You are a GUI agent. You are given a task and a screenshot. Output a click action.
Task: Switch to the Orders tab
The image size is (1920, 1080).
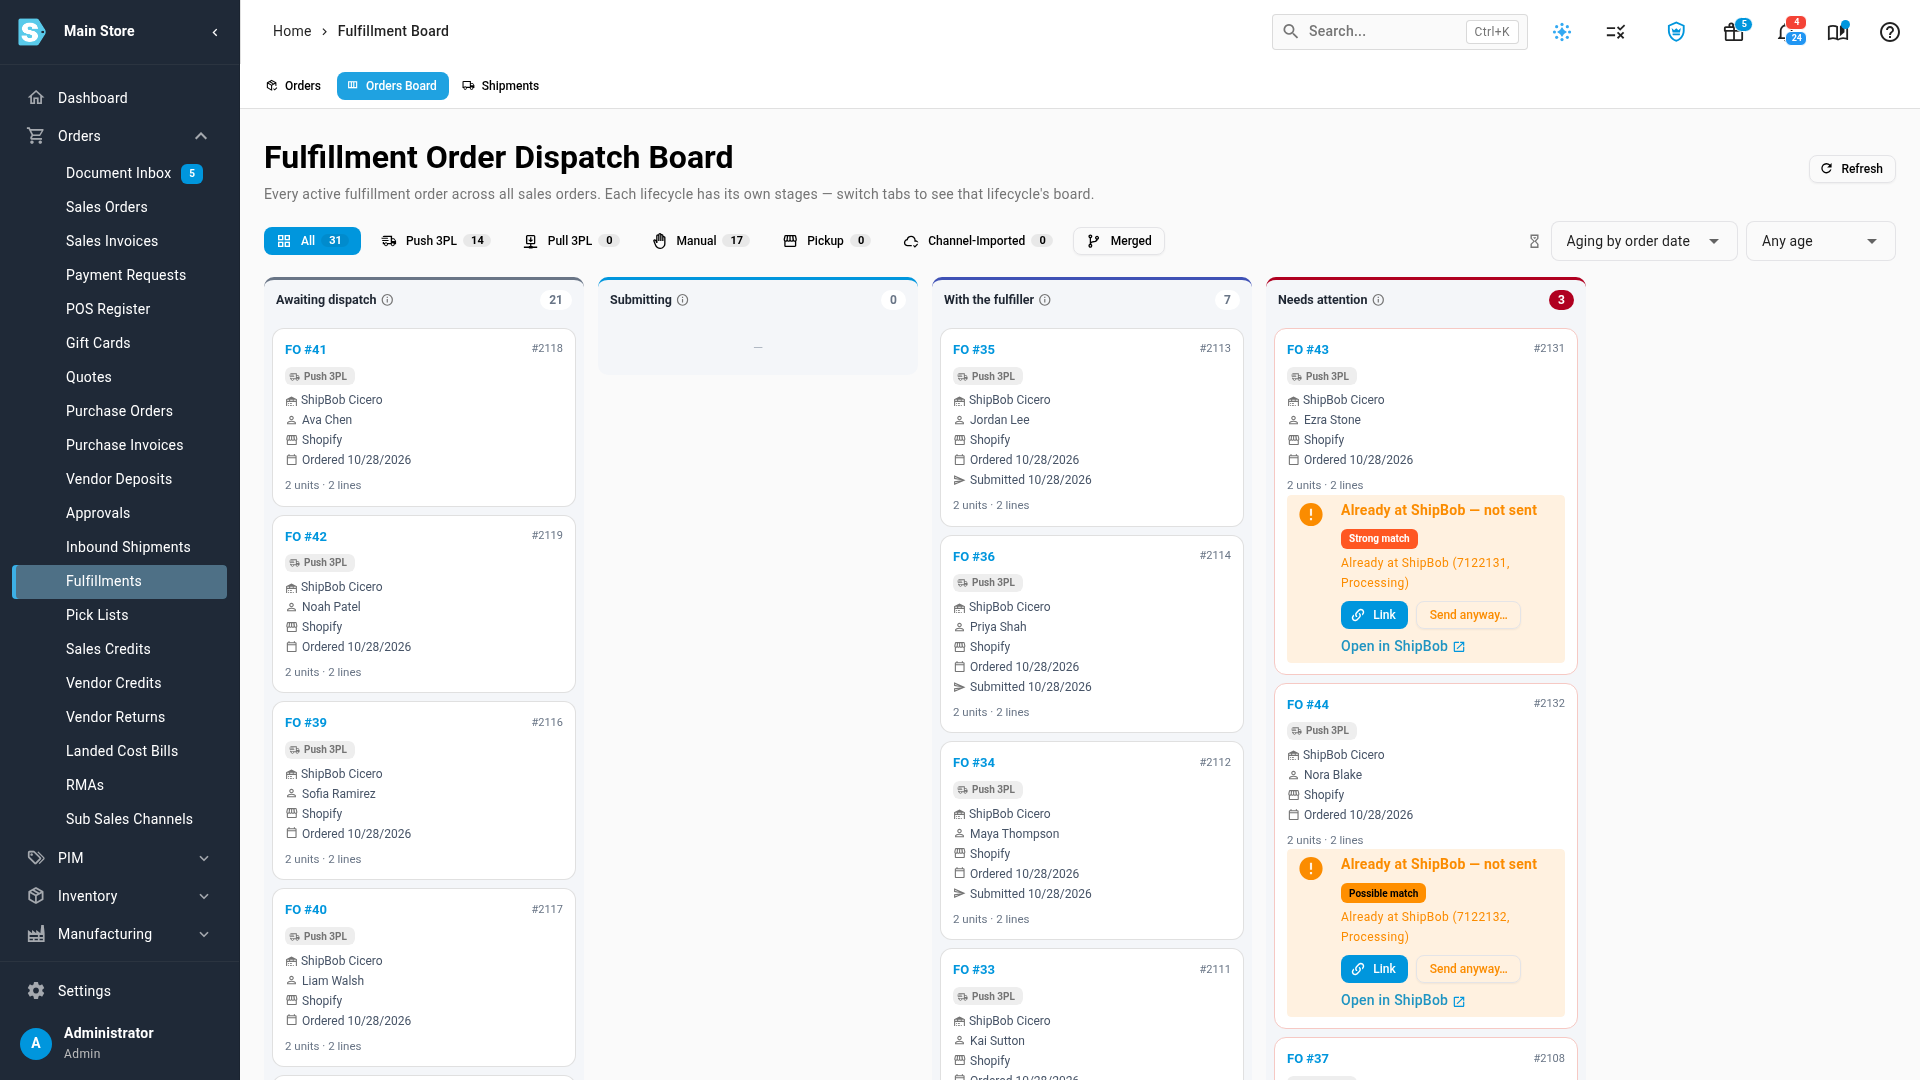(x=293, y=86)
